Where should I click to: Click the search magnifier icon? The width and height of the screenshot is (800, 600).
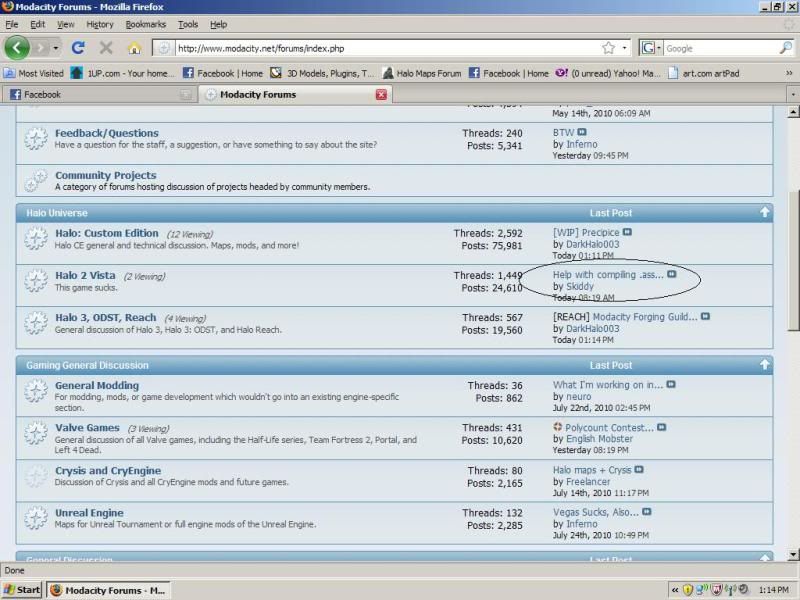pyautogui.click(x=786, y=48)
